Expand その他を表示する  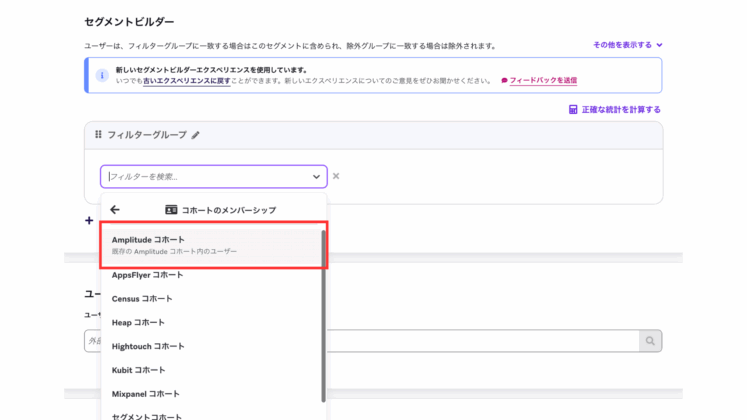627,45
